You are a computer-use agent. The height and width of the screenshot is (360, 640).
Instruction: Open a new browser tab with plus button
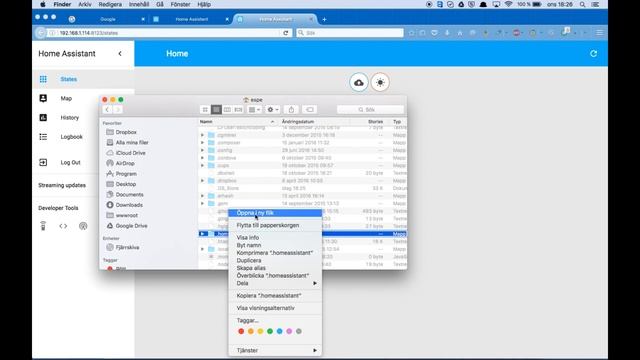[324, 19]
